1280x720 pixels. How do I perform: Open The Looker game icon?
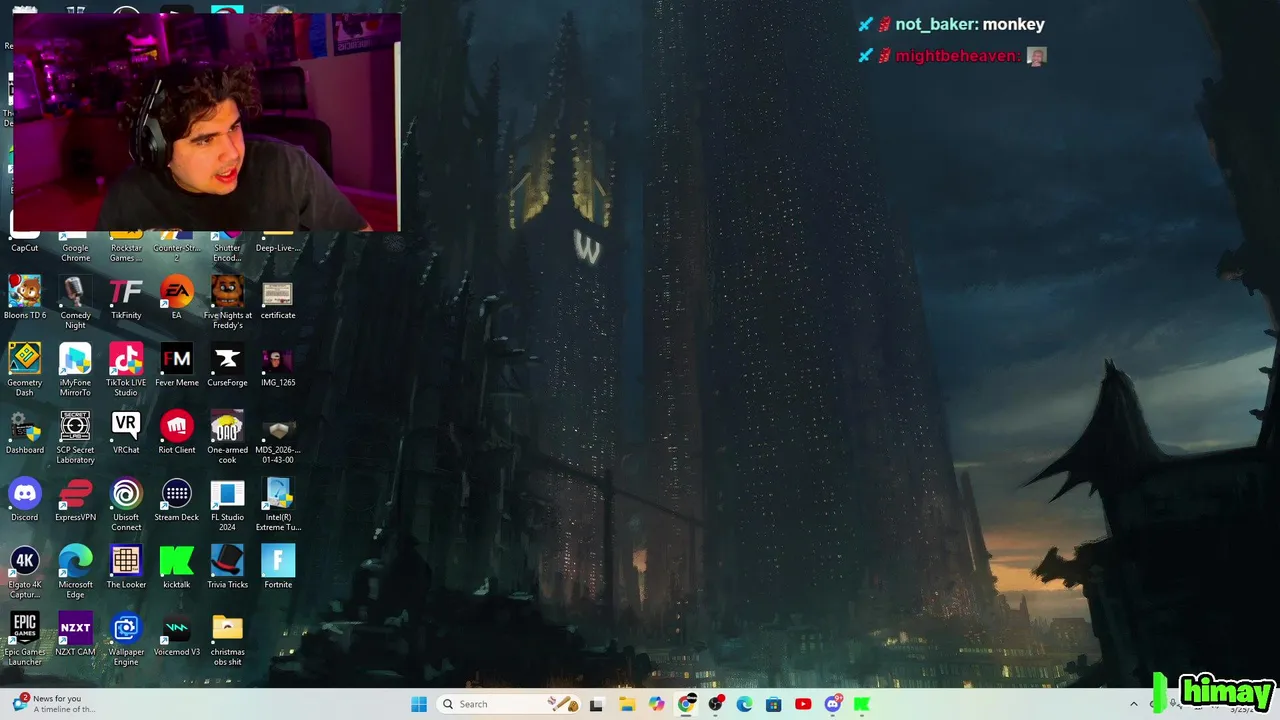coord(126,567)
